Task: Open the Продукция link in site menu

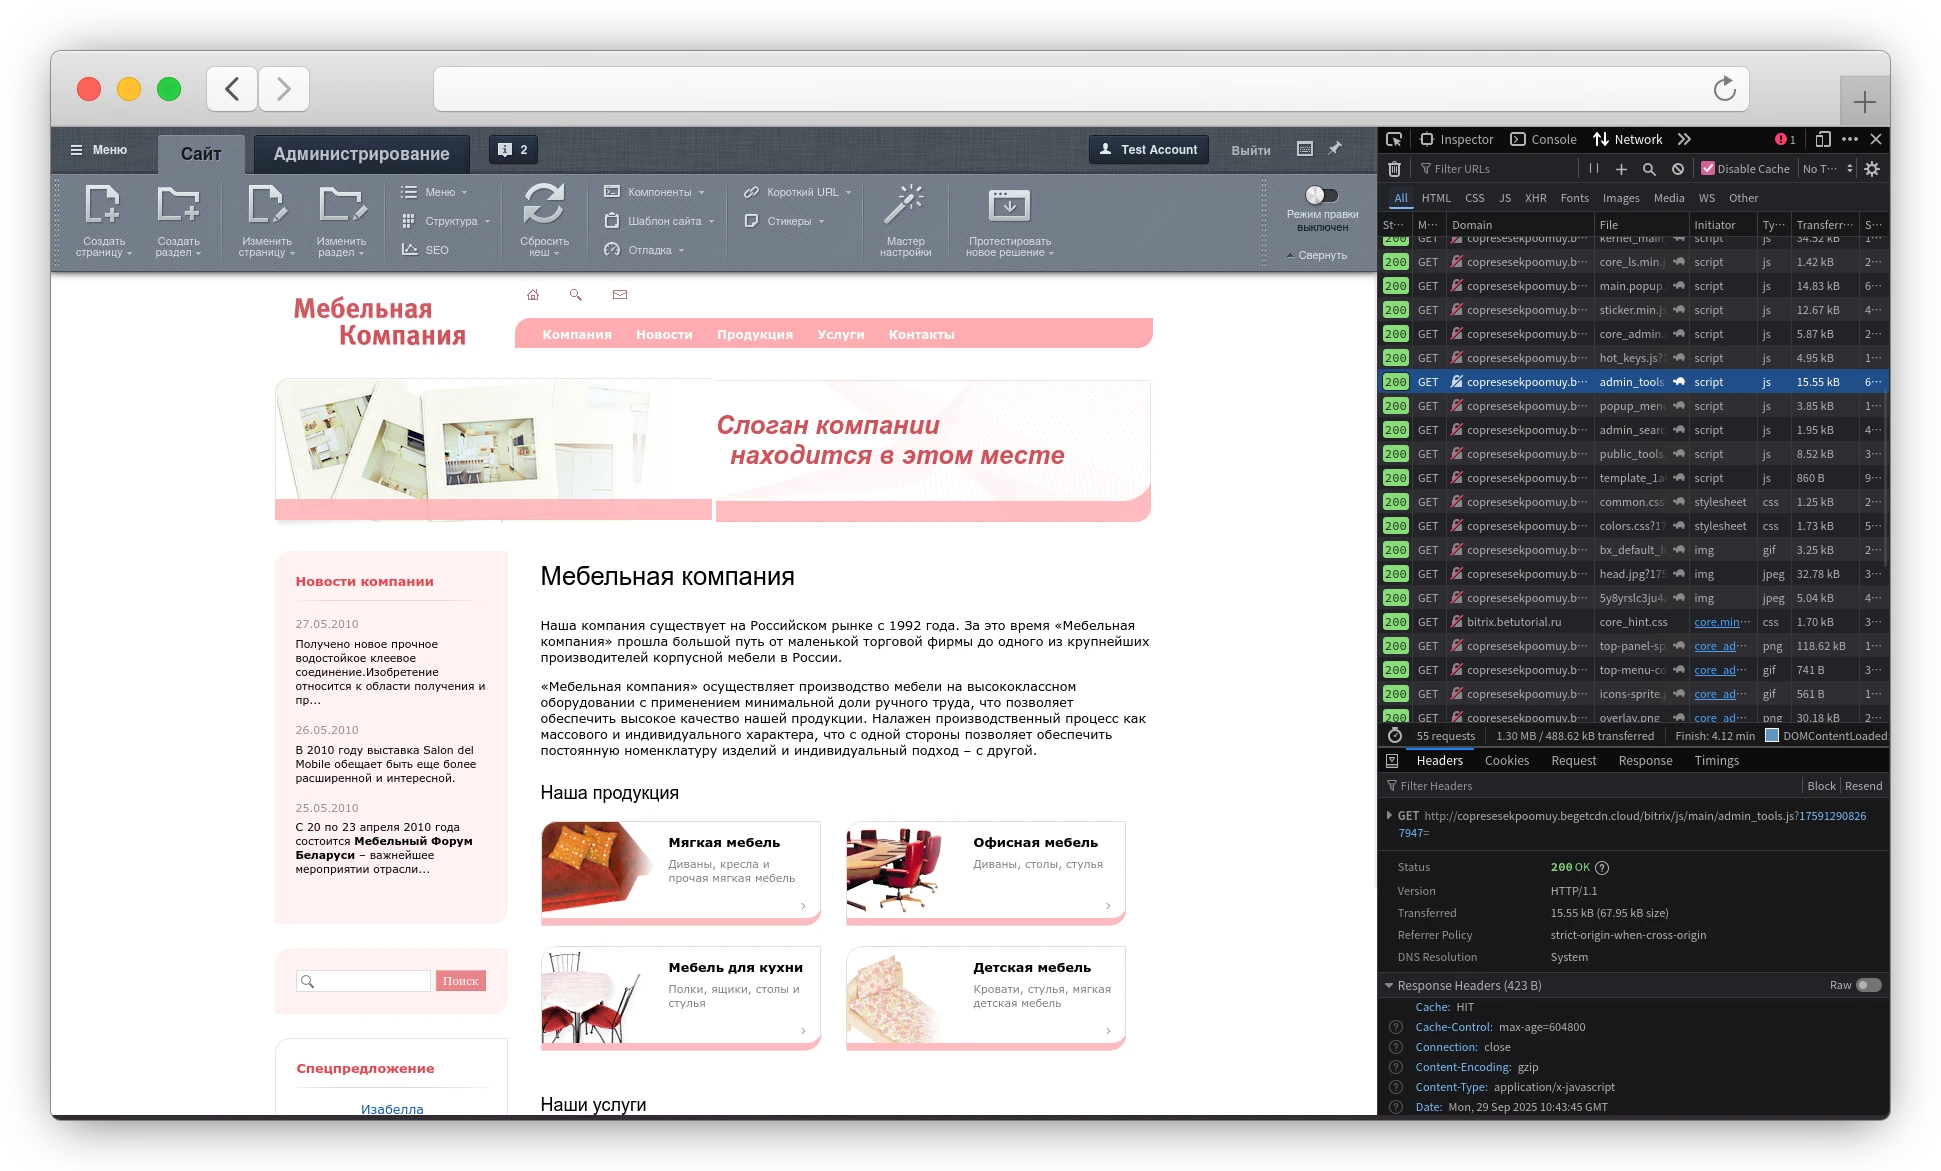Action: tap(754, 335)
